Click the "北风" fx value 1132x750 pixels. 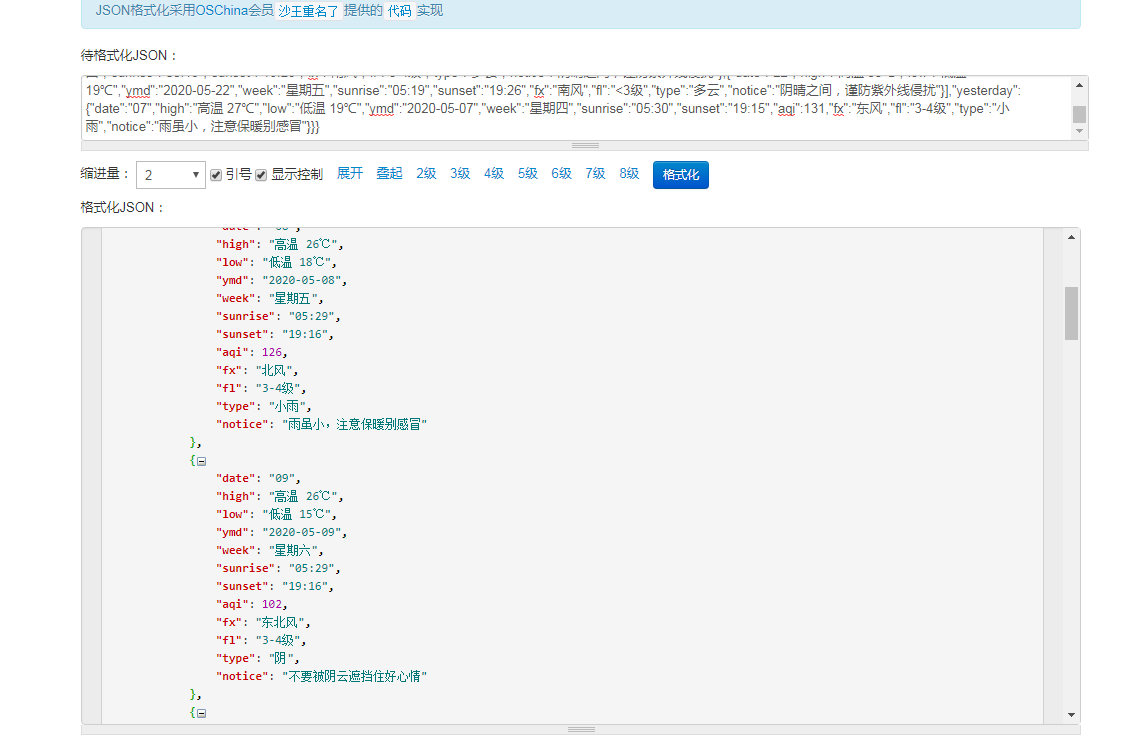pos(274,370)
